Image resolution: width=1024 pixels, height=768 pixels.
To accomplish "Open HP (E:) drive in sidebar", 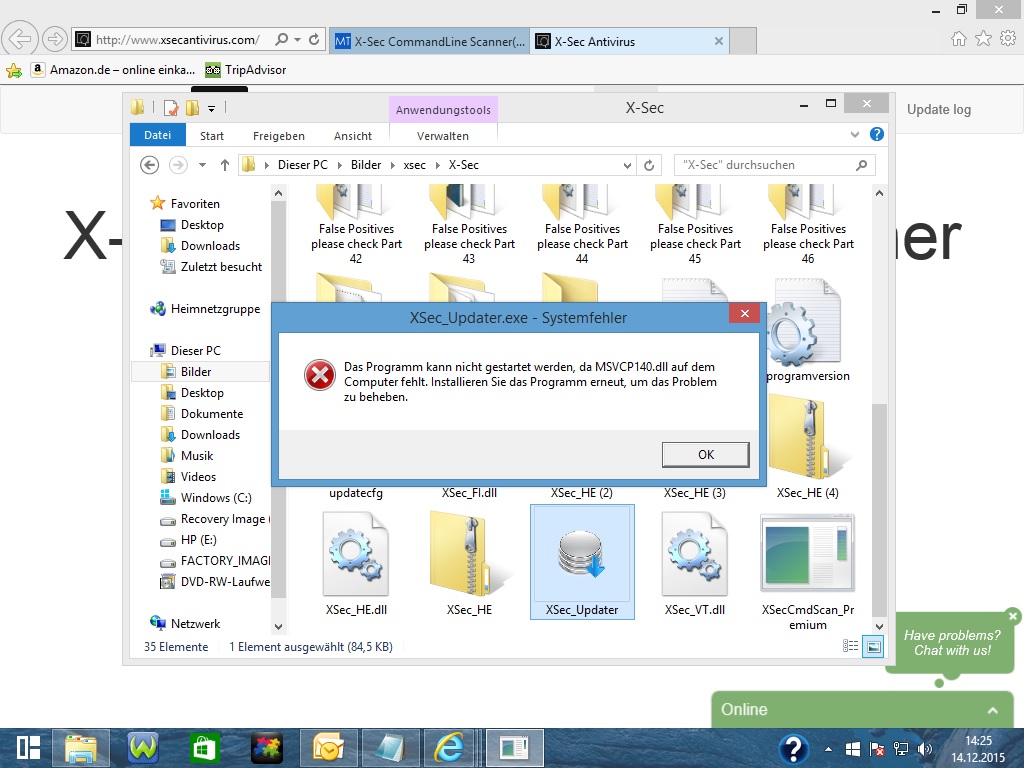I will click(189, 539).
